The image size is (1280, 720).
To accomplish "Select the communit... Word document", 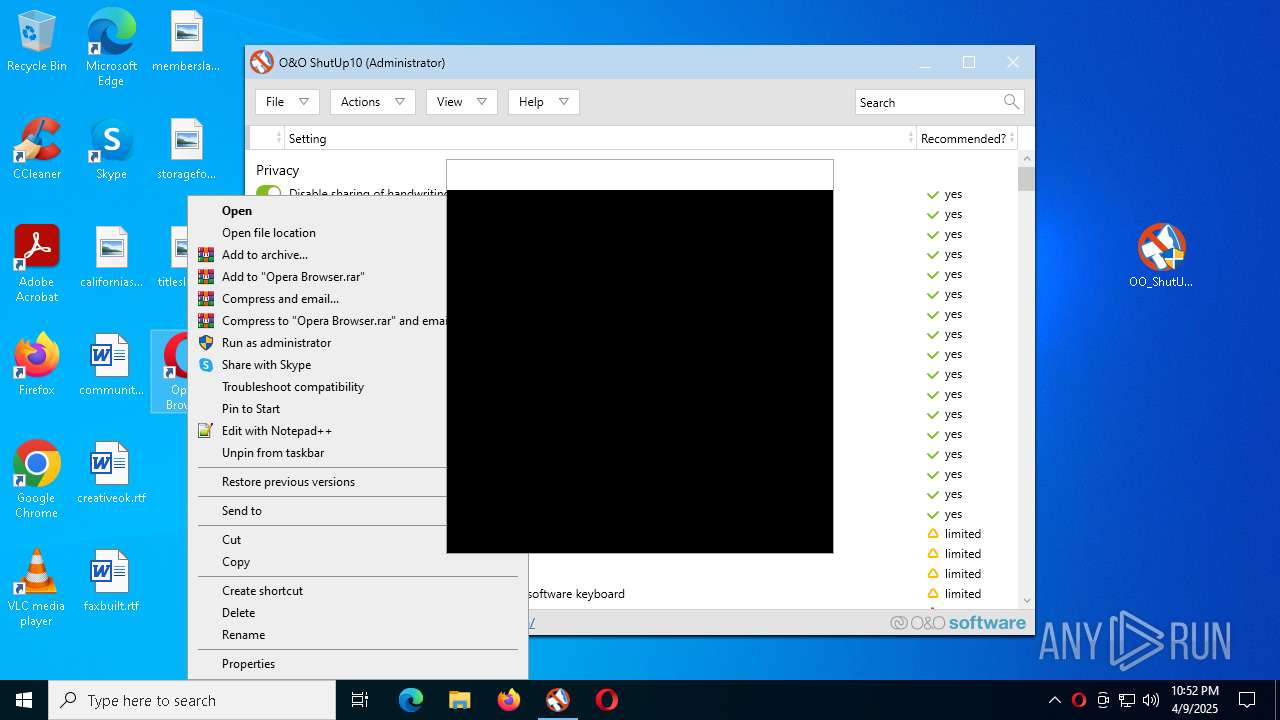I will (x=111, y=366).
